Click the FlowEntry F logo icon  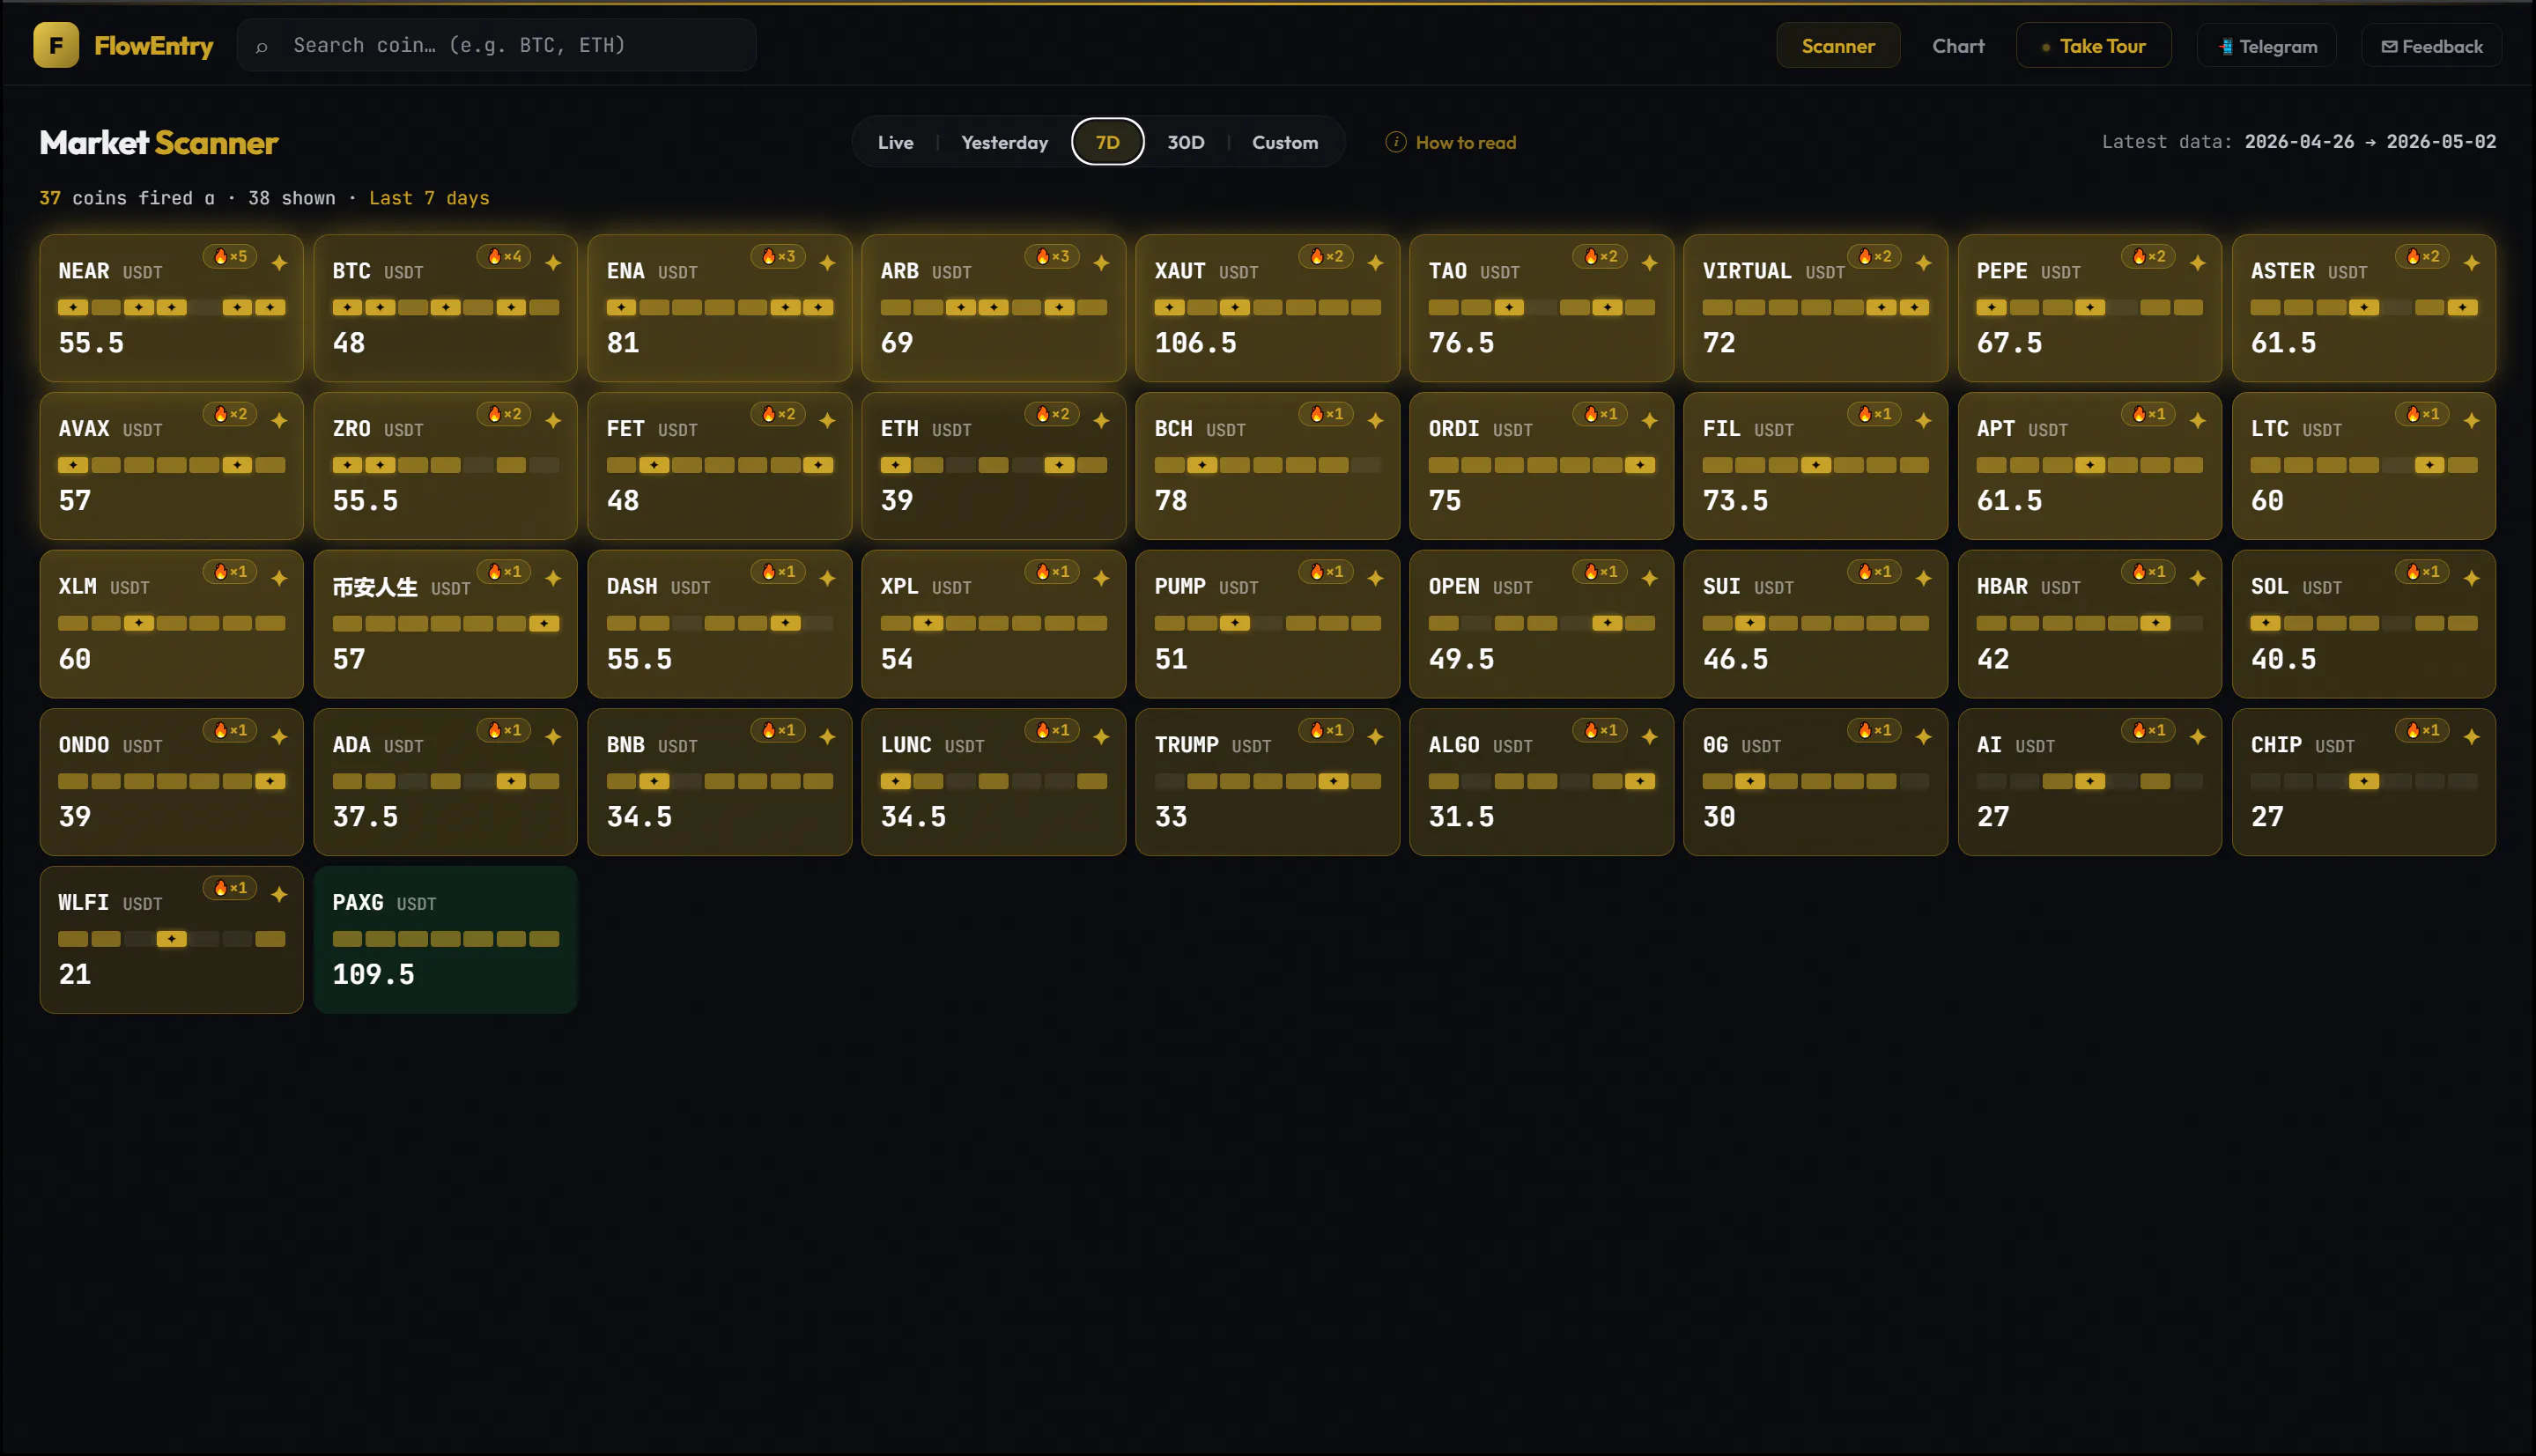[x=56, y=45]
